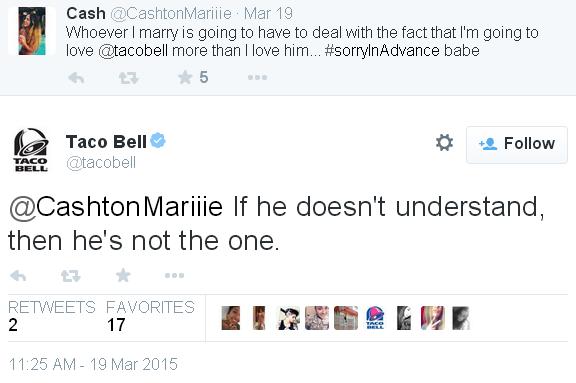
Task: Open more options on Cash's tweet
Action: pyautogui.click(x=257, y=77)
